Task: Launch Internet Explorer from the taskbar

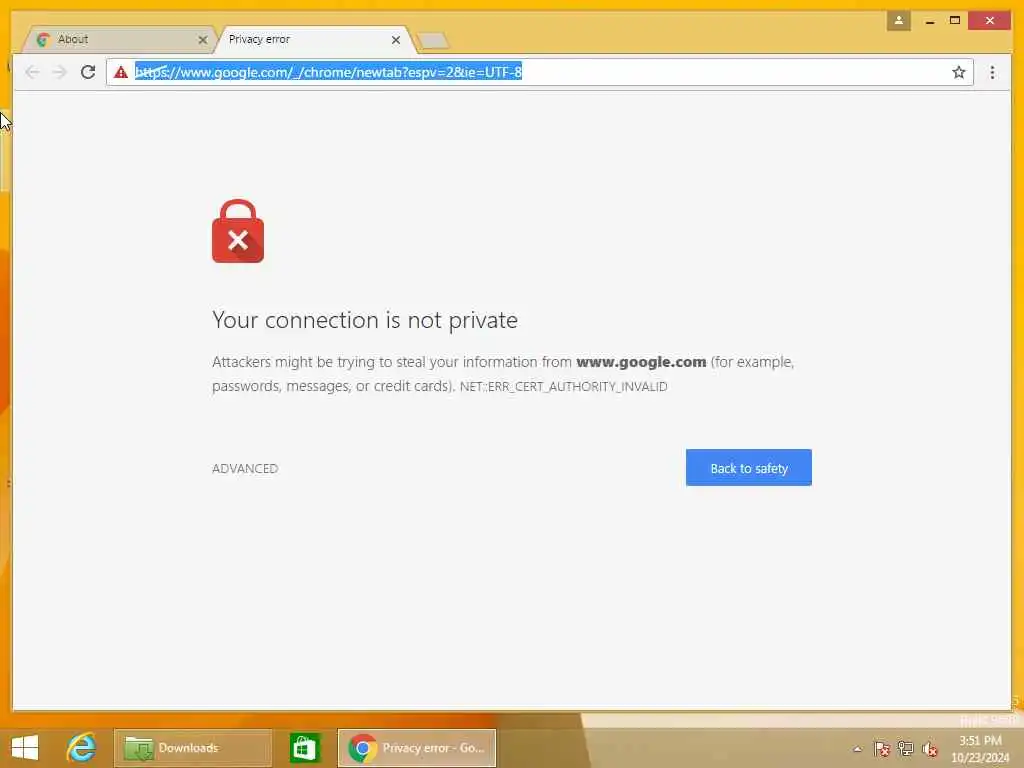Action: [x=81, y=748]
